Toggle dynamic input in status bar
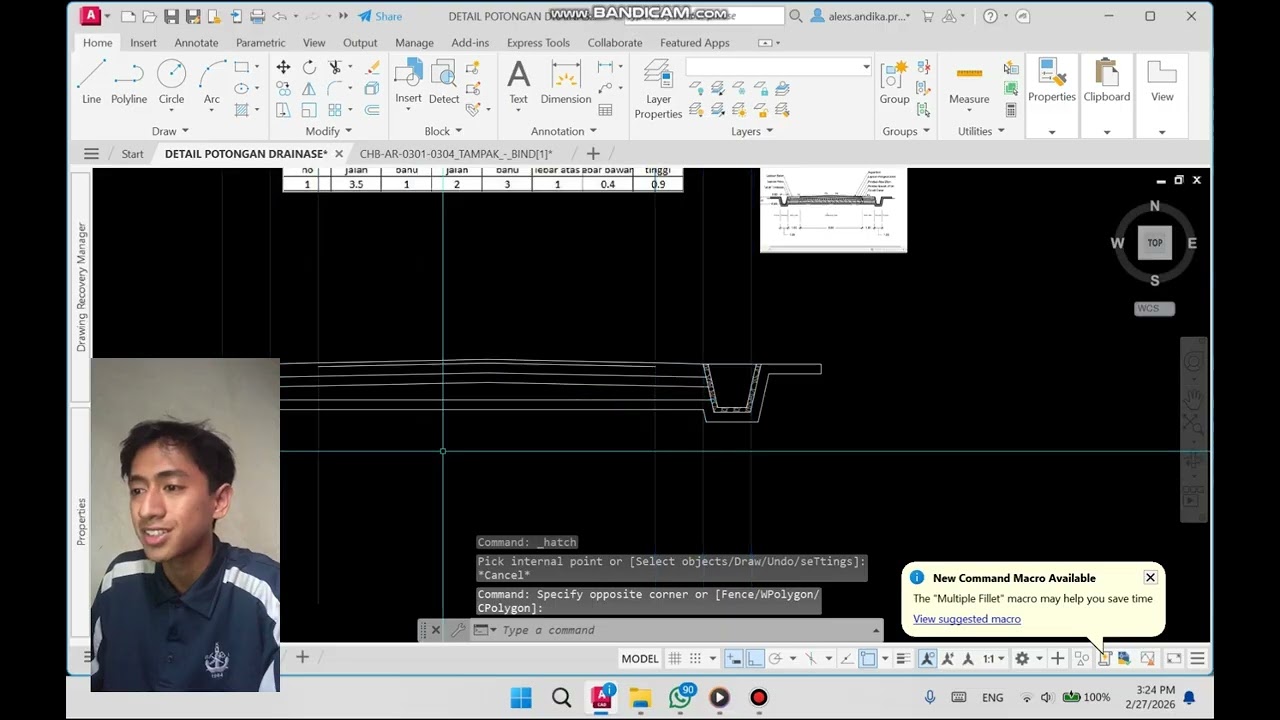1280x720 pixels. click(733, 658)
